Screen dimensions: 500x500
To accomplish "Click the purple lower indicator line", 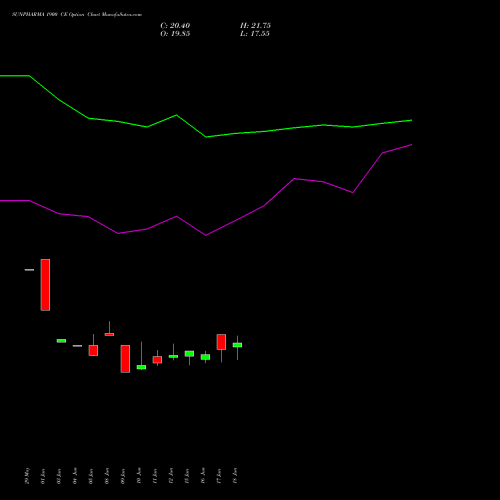I will [x=206, y=235].
